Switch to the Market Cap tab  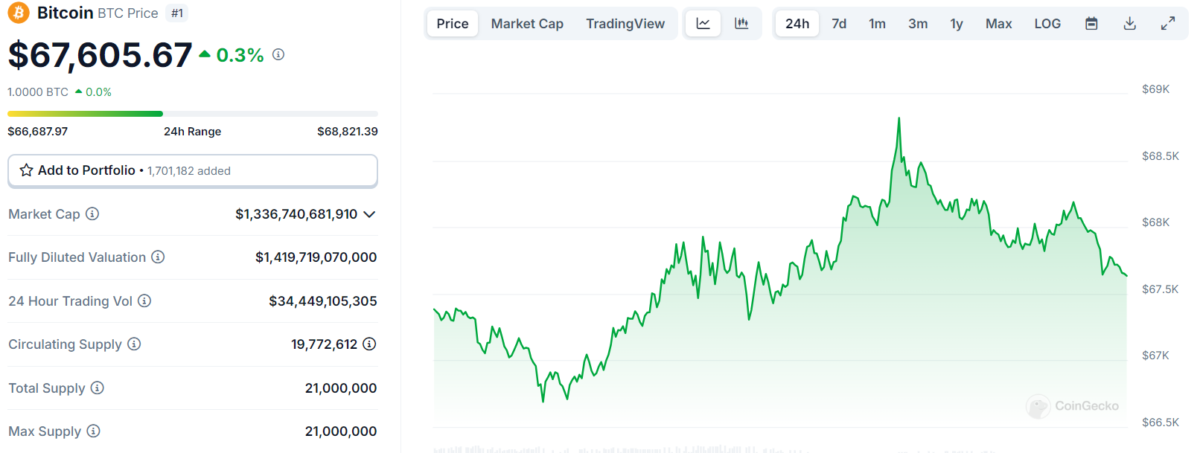tap(527, 24)
